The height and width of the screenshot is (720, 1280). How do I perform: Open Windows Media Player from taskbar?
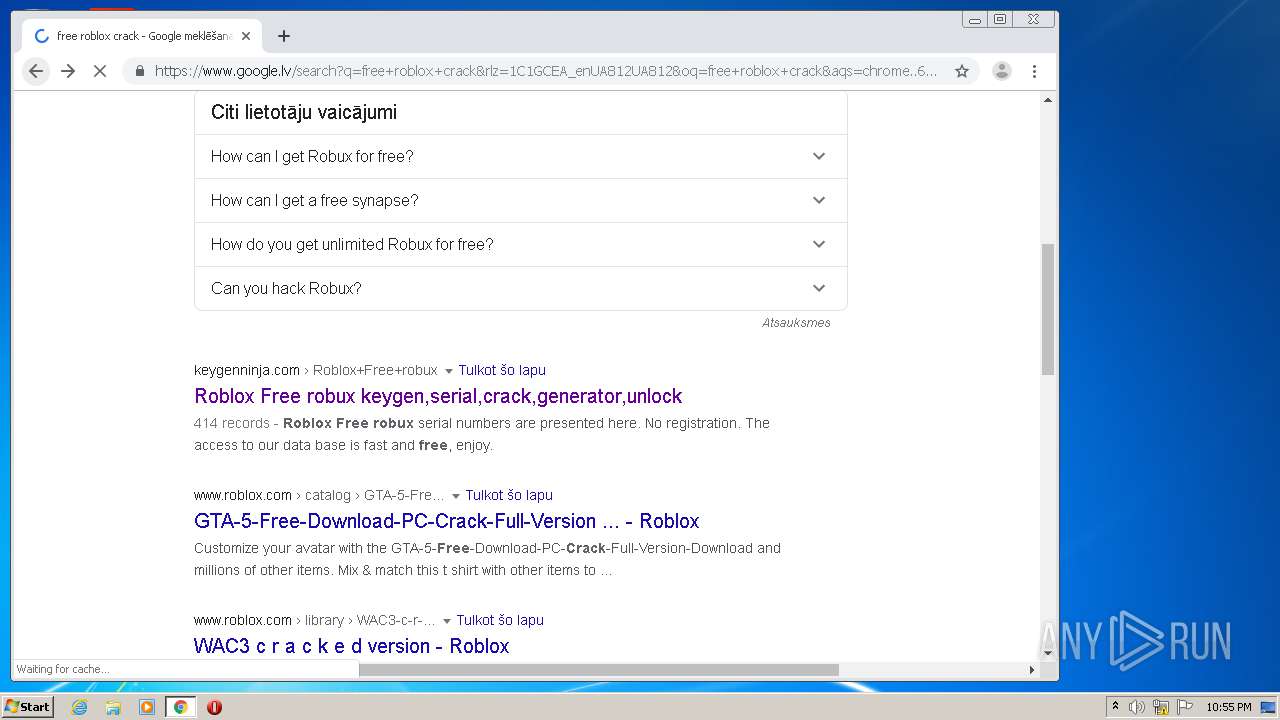click(147, 707)
